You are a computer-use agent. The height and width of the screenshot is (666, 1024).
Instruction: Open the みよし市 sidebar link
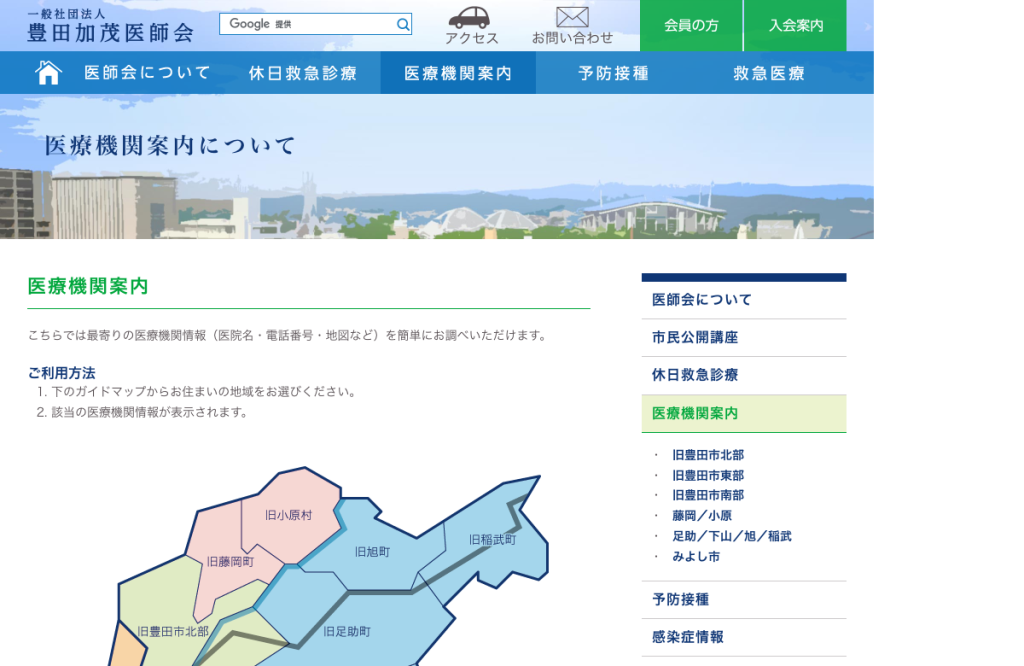tap(696, 556)
